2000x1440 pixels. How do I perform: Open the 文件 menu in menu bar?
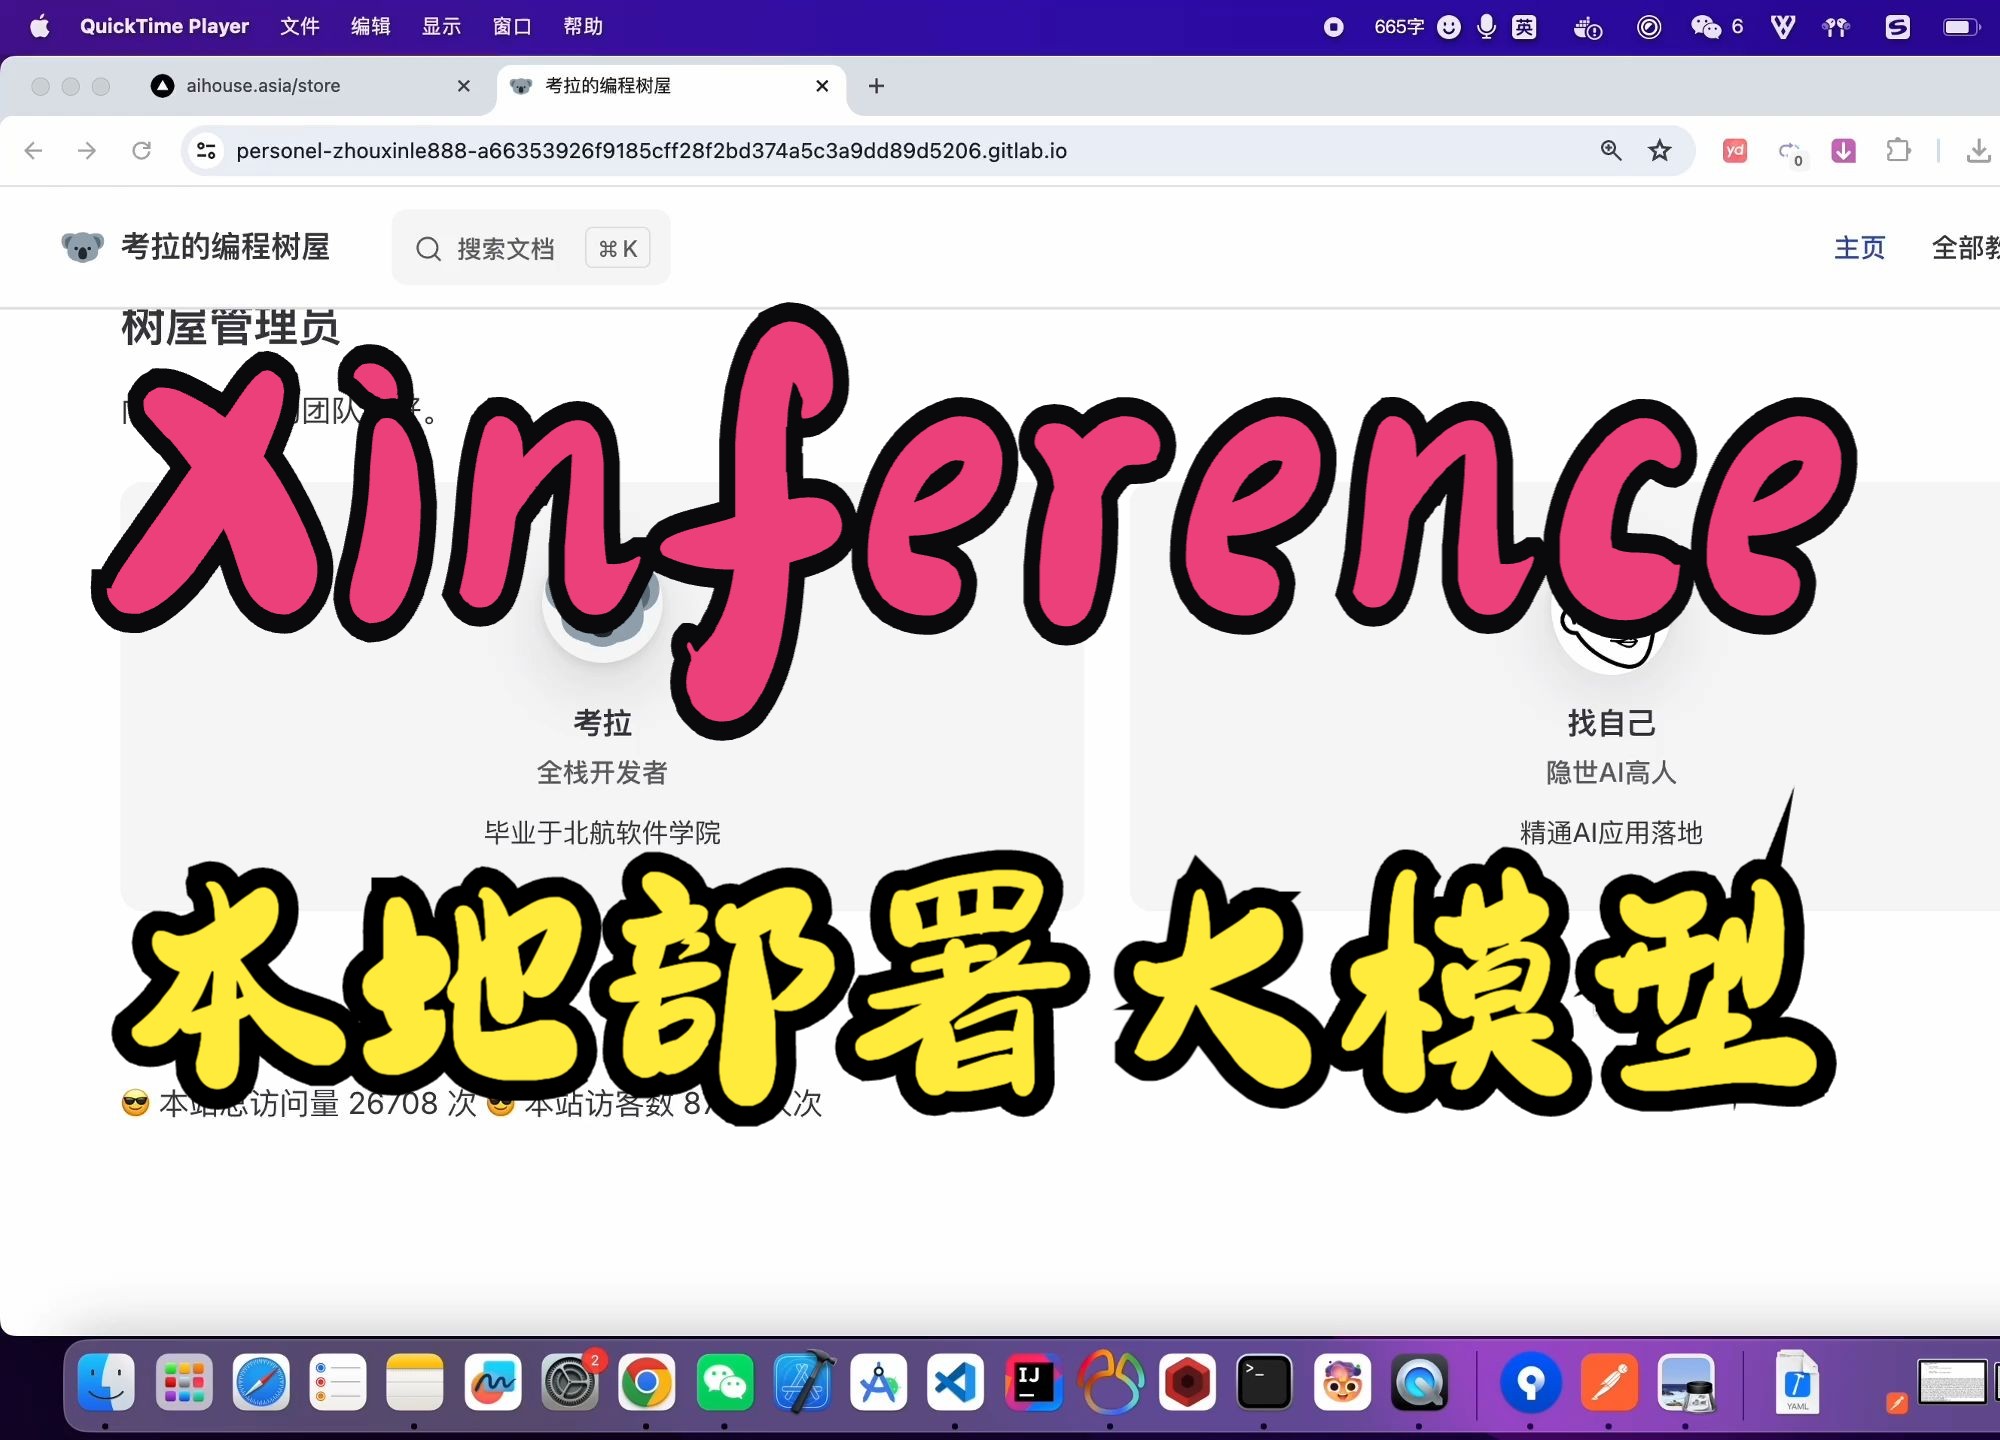(x=299, y=27)
